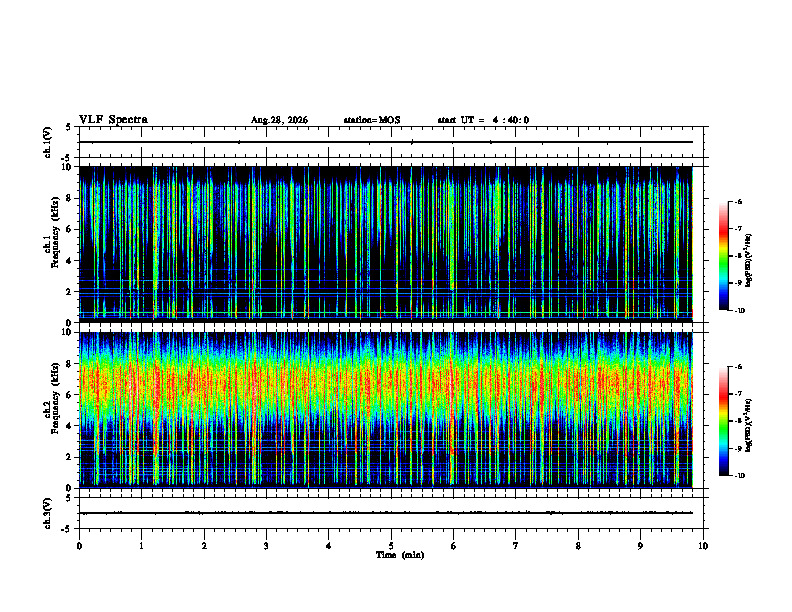Click the 2 minute tick on time axis
Image resolution: width=792 pixels, height=612 pixels.
point(204,546)
